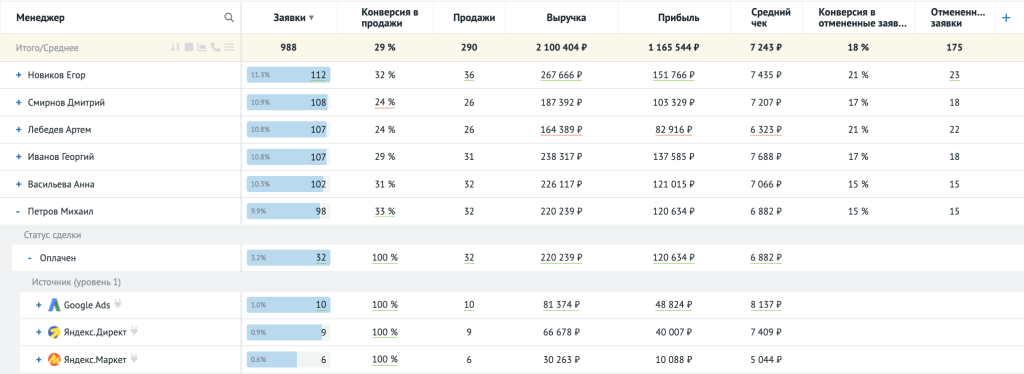Expand the Иванов Георгий row
Viewport: 1024px width, 374px height.
(x=18, y=157)
